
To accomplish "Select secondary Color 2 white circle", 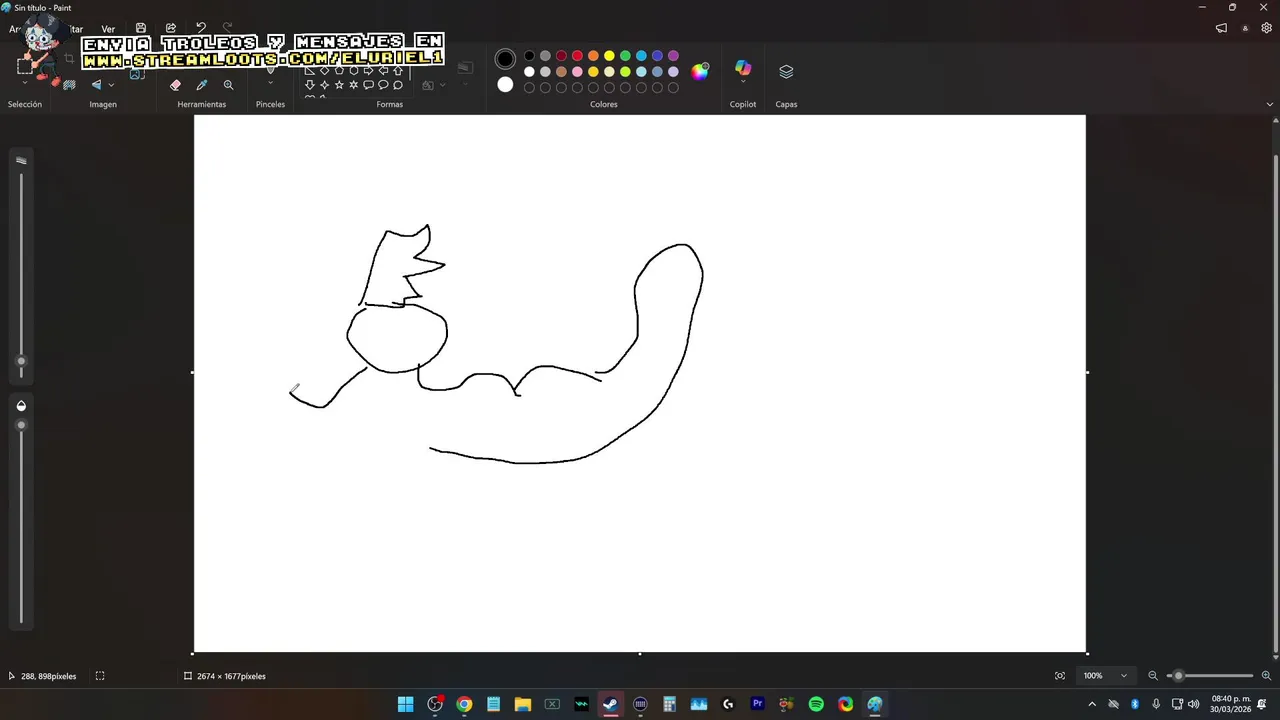I will 505,85.
